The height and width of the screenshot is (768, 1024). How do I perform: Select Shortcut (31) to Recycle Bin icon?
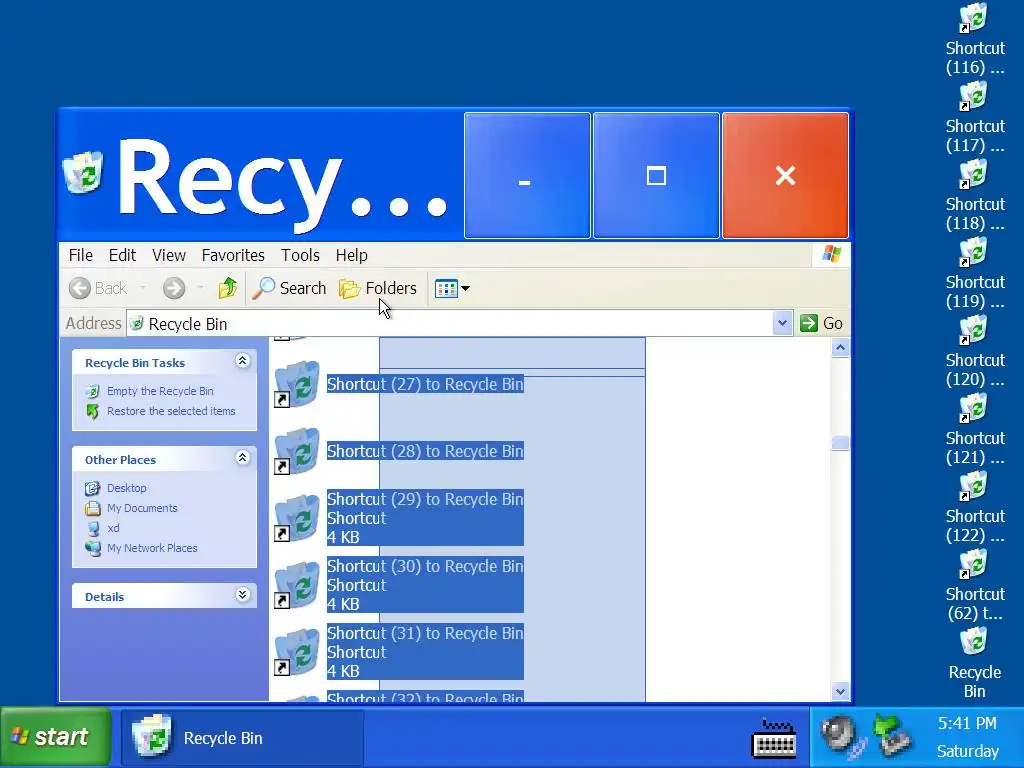click(297, 652)
